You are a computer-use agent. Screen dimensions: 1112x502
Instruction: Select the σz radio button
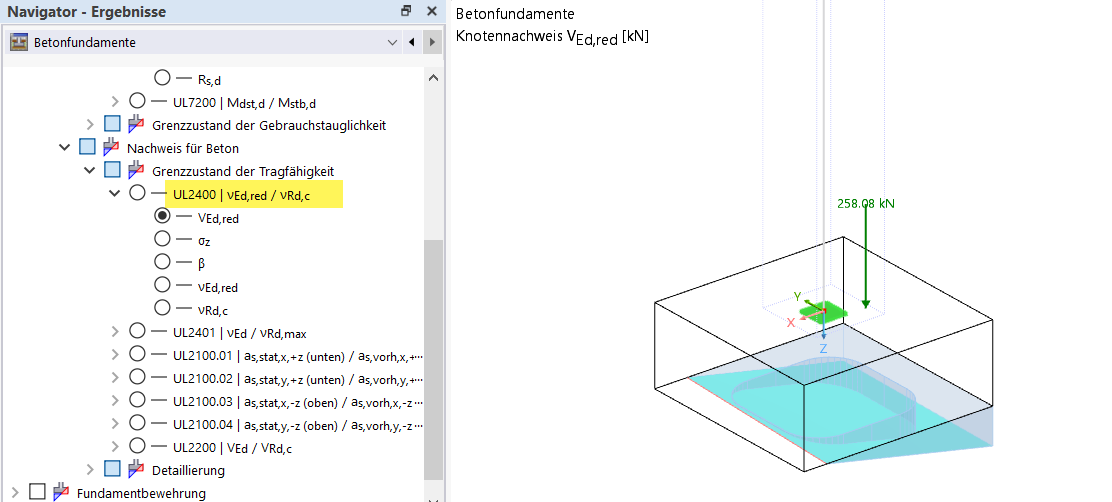coord(162,239)
